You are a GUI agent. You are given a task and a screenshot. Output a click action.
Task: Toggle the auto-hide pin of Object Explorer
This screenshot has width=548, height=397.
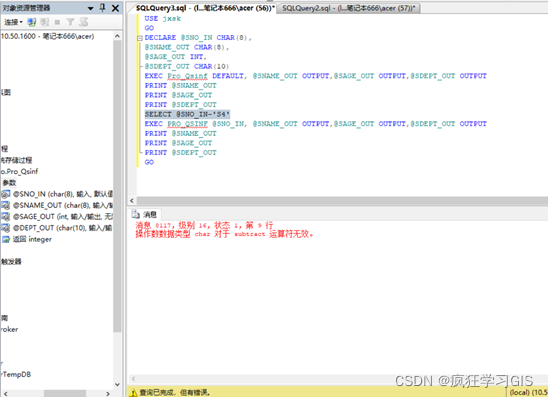(x=102, y=8)
